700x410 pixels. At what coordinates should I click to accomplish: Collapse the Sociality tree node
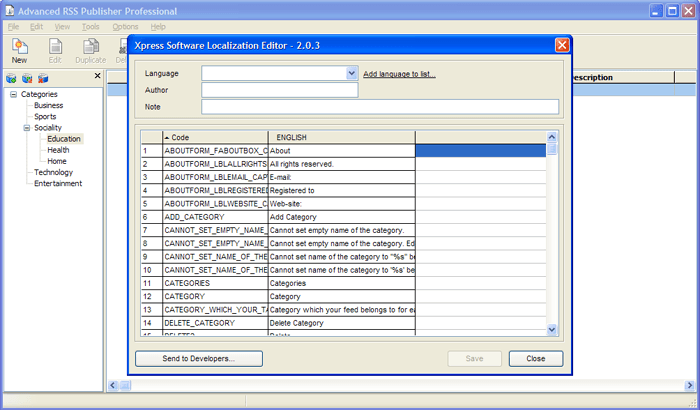click(27, 128)
